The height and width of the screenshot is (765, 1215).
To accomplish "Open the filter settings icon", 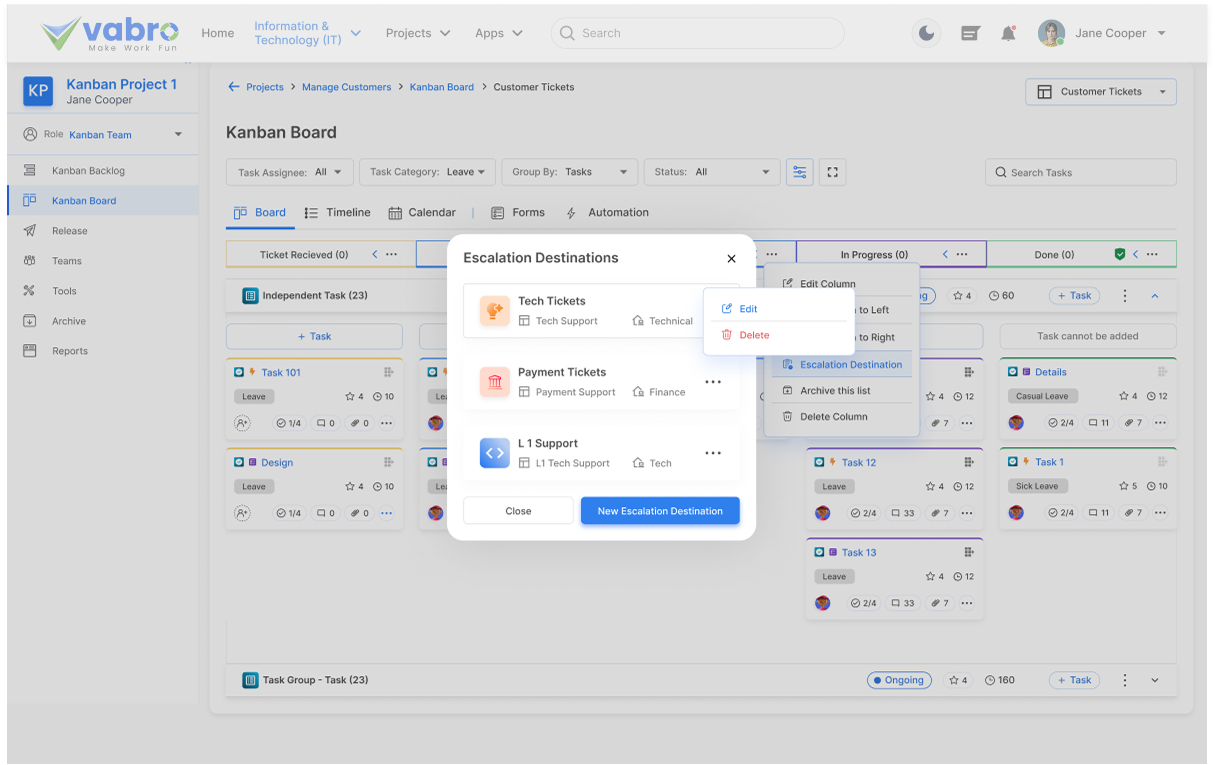I will click(x=799, y=172).
